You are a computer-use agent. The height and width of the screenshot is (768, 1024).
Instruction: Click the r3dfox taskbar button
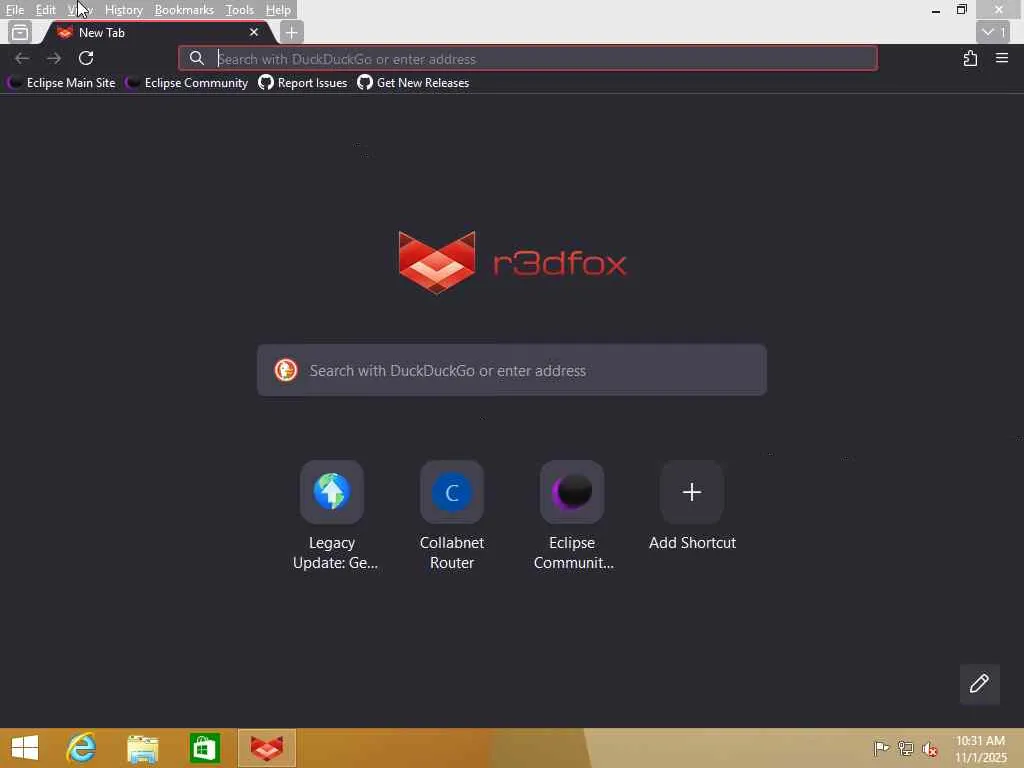coord(266,748)
